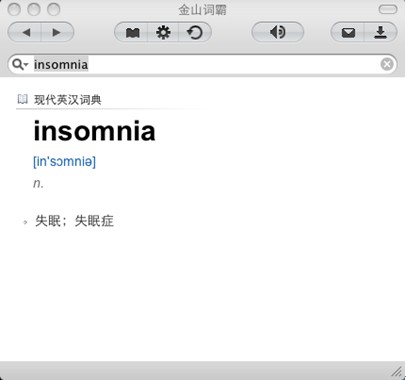Expand the magnifier search options dropdown
This screenshot has height=380, width=406.
(x=20, y=64)
